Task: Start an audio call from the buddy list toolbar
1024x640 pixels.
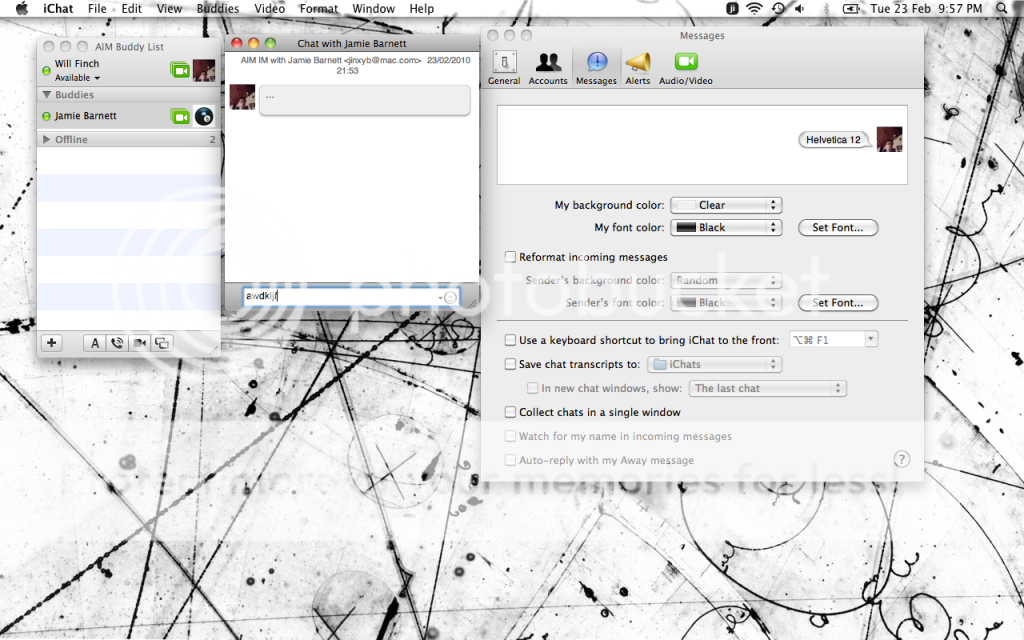Action: (x=117, y=343)
